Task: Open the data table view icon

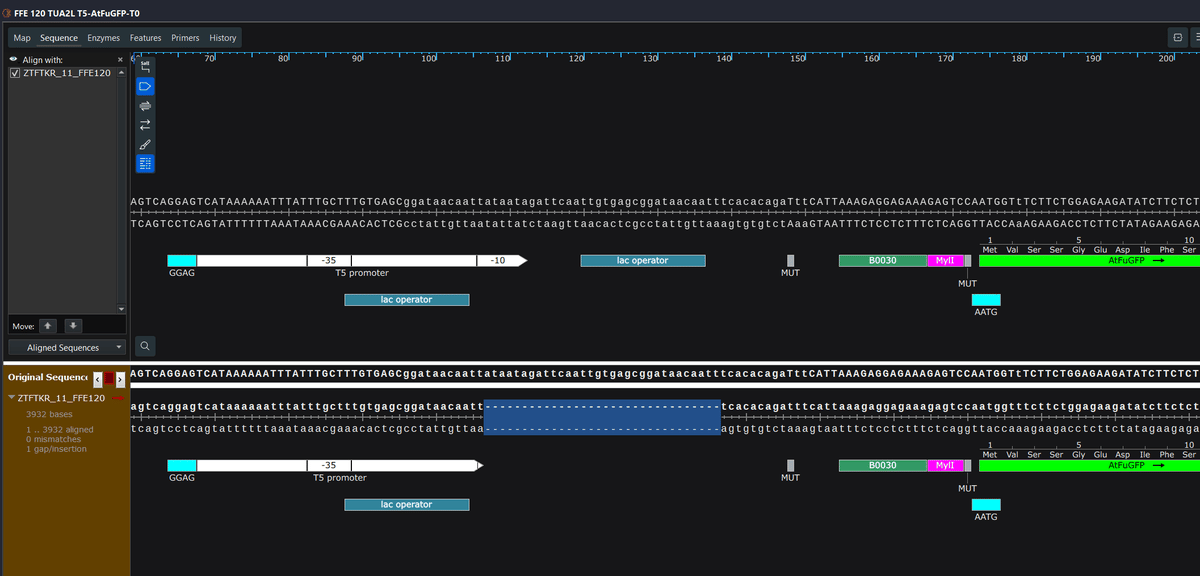Action: (145, 163)
